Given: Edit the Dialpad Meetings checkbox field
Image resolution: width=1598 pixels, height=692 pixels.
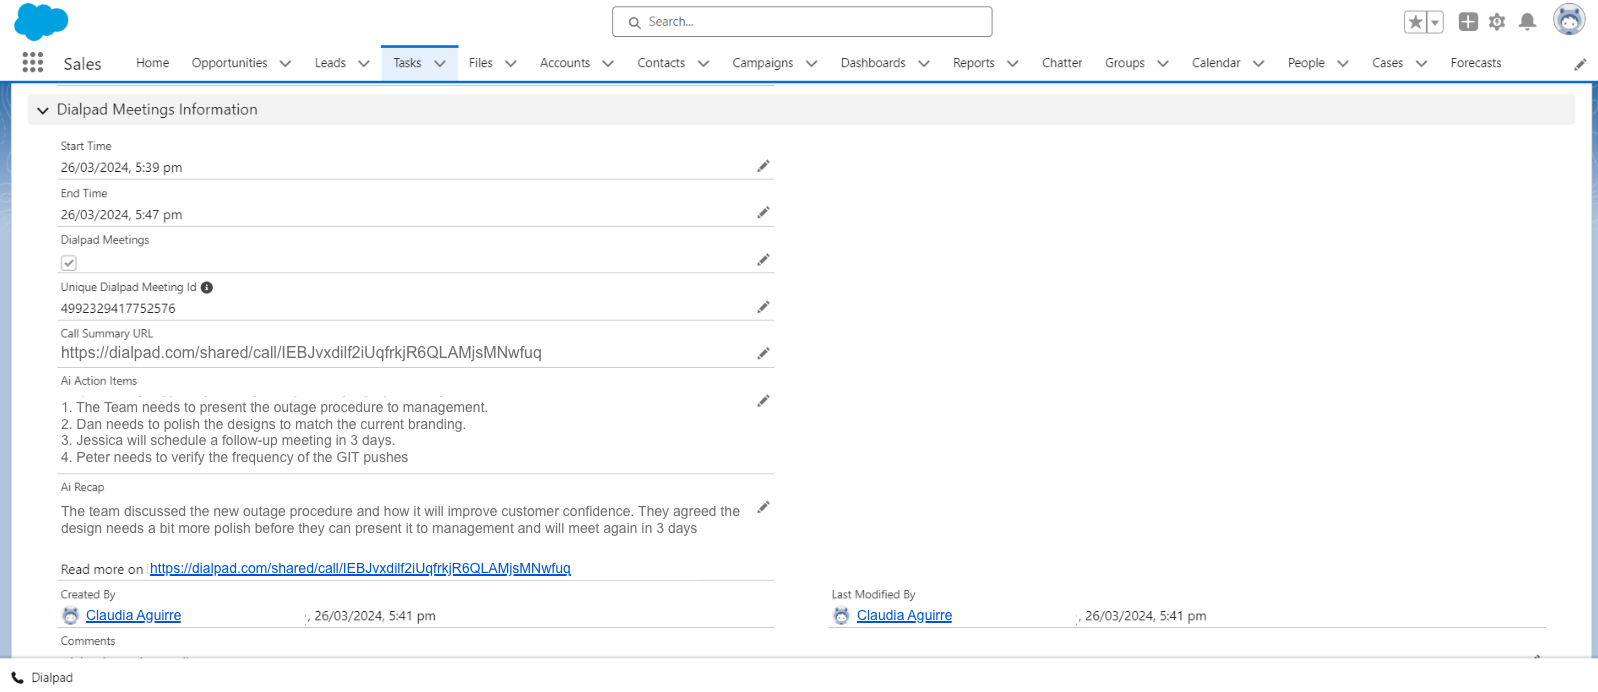Looking at the screenshot, I should [763, 260].
